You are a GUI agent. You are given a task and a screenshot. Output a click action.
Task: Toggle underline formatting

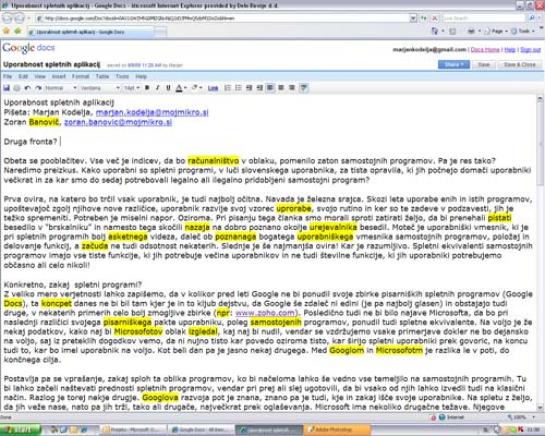pyautogui.click(x=169, y=88)
